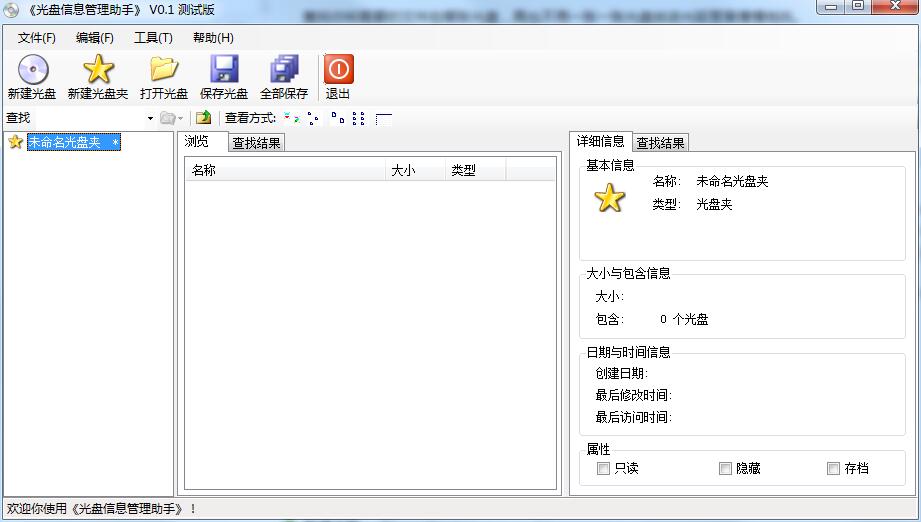The image size is (921, 522).
Task: Click the red Exit (退出) icon
Action: (x=338, y=70)
